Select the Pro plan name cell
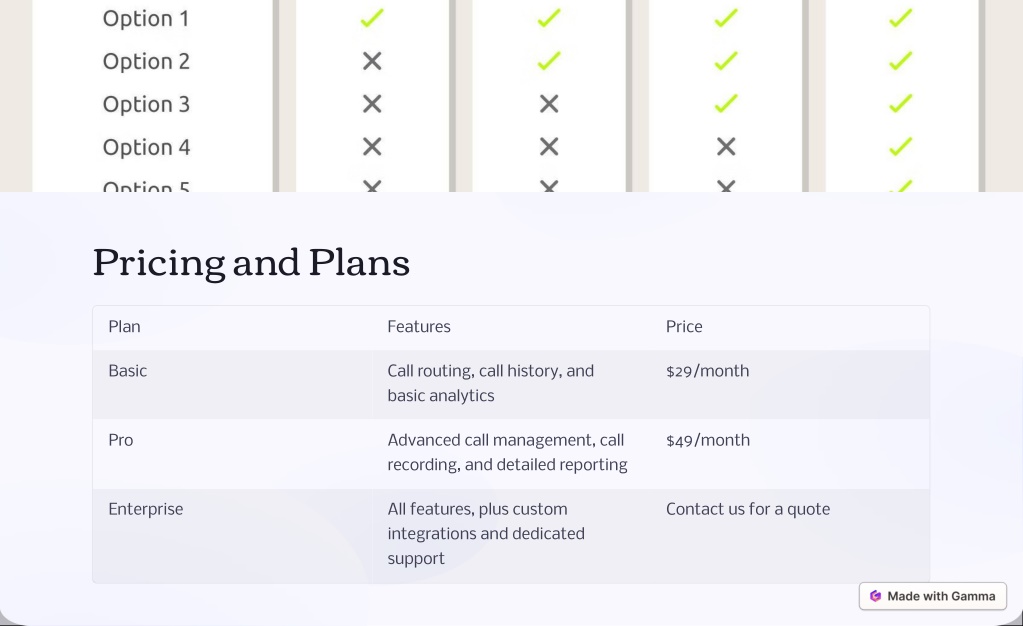This screenshot has height=626, width=1023. (232, 453)
